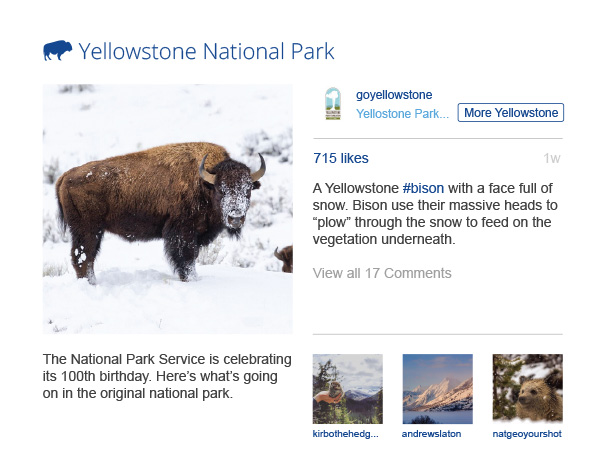Click the 1w post timestamp
This screenshot has height=465, width=600.
pos(552,158)
